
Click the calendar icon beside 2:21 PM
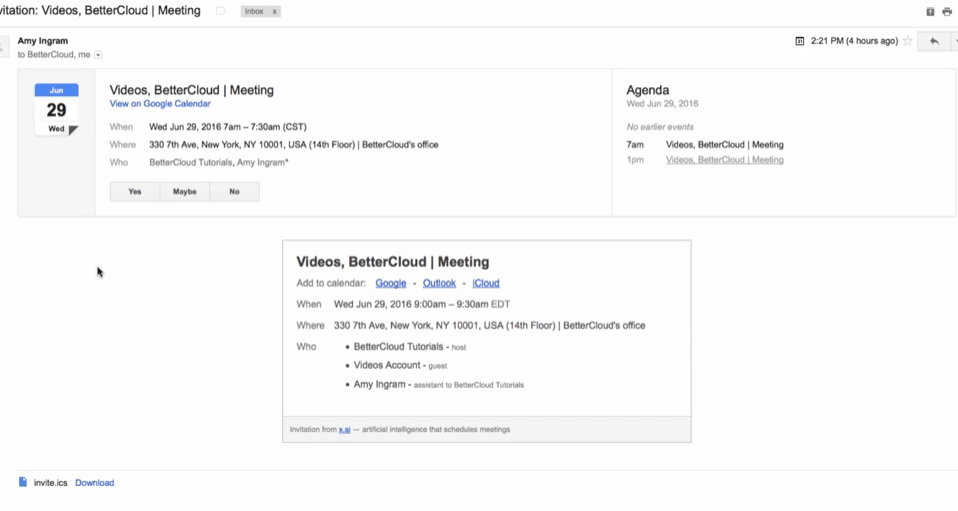pyautogui.click(x=799, y=41)
